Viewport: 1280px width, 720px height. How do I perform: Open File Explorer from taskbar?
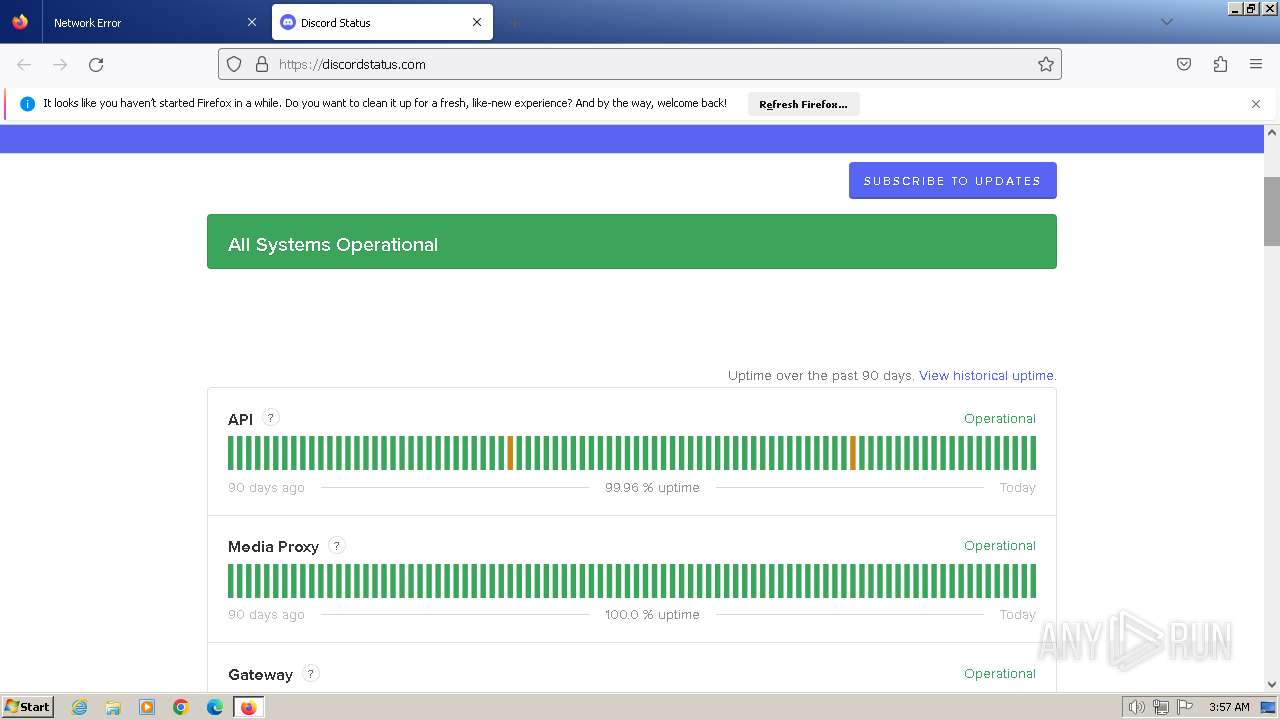(x=113, y=707)
